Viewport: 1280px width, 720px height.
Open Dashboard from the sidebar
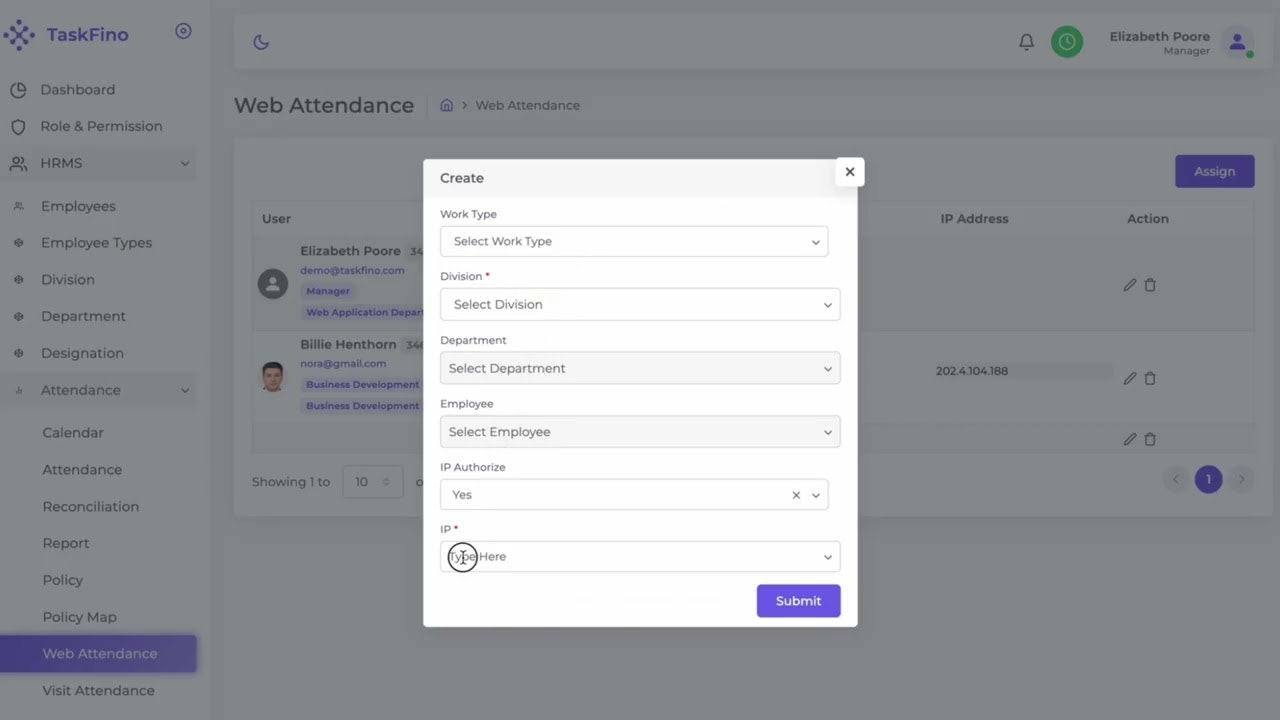pyautogui.click(x=77, y=90)
